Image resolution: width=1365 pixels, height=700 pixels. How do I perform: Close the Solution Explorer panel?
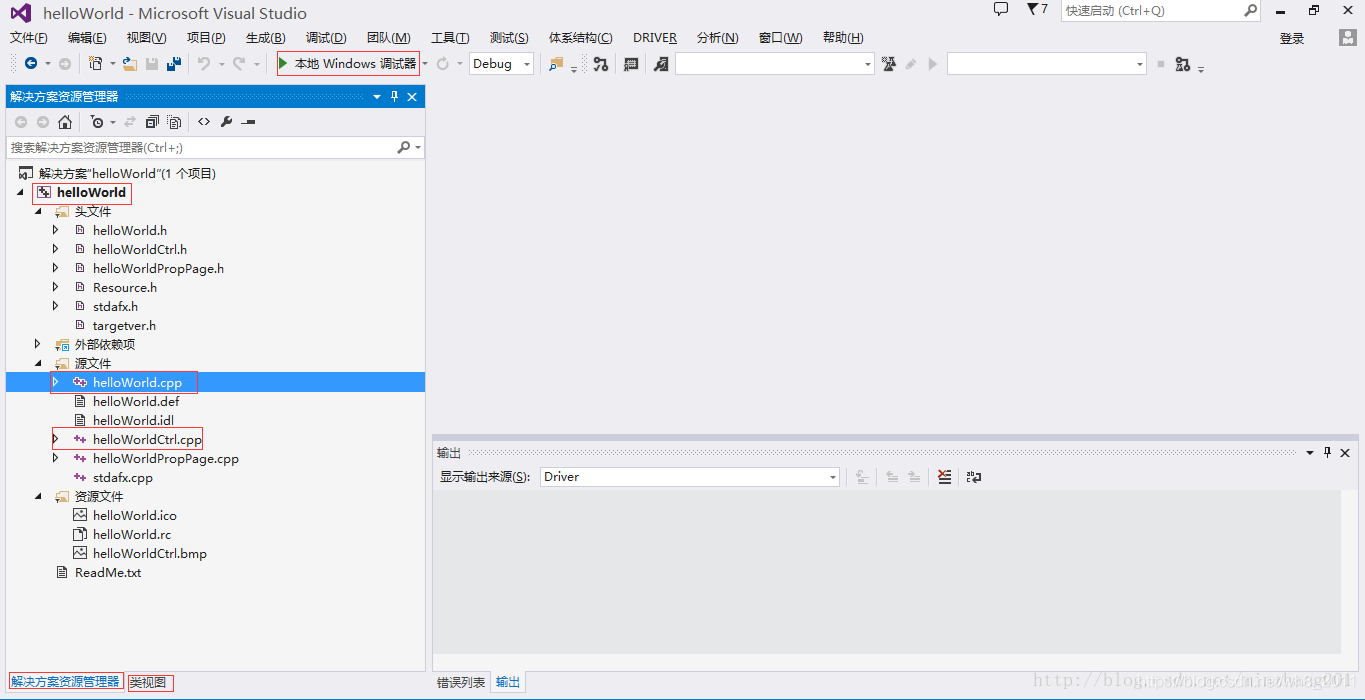coord(412,97)
